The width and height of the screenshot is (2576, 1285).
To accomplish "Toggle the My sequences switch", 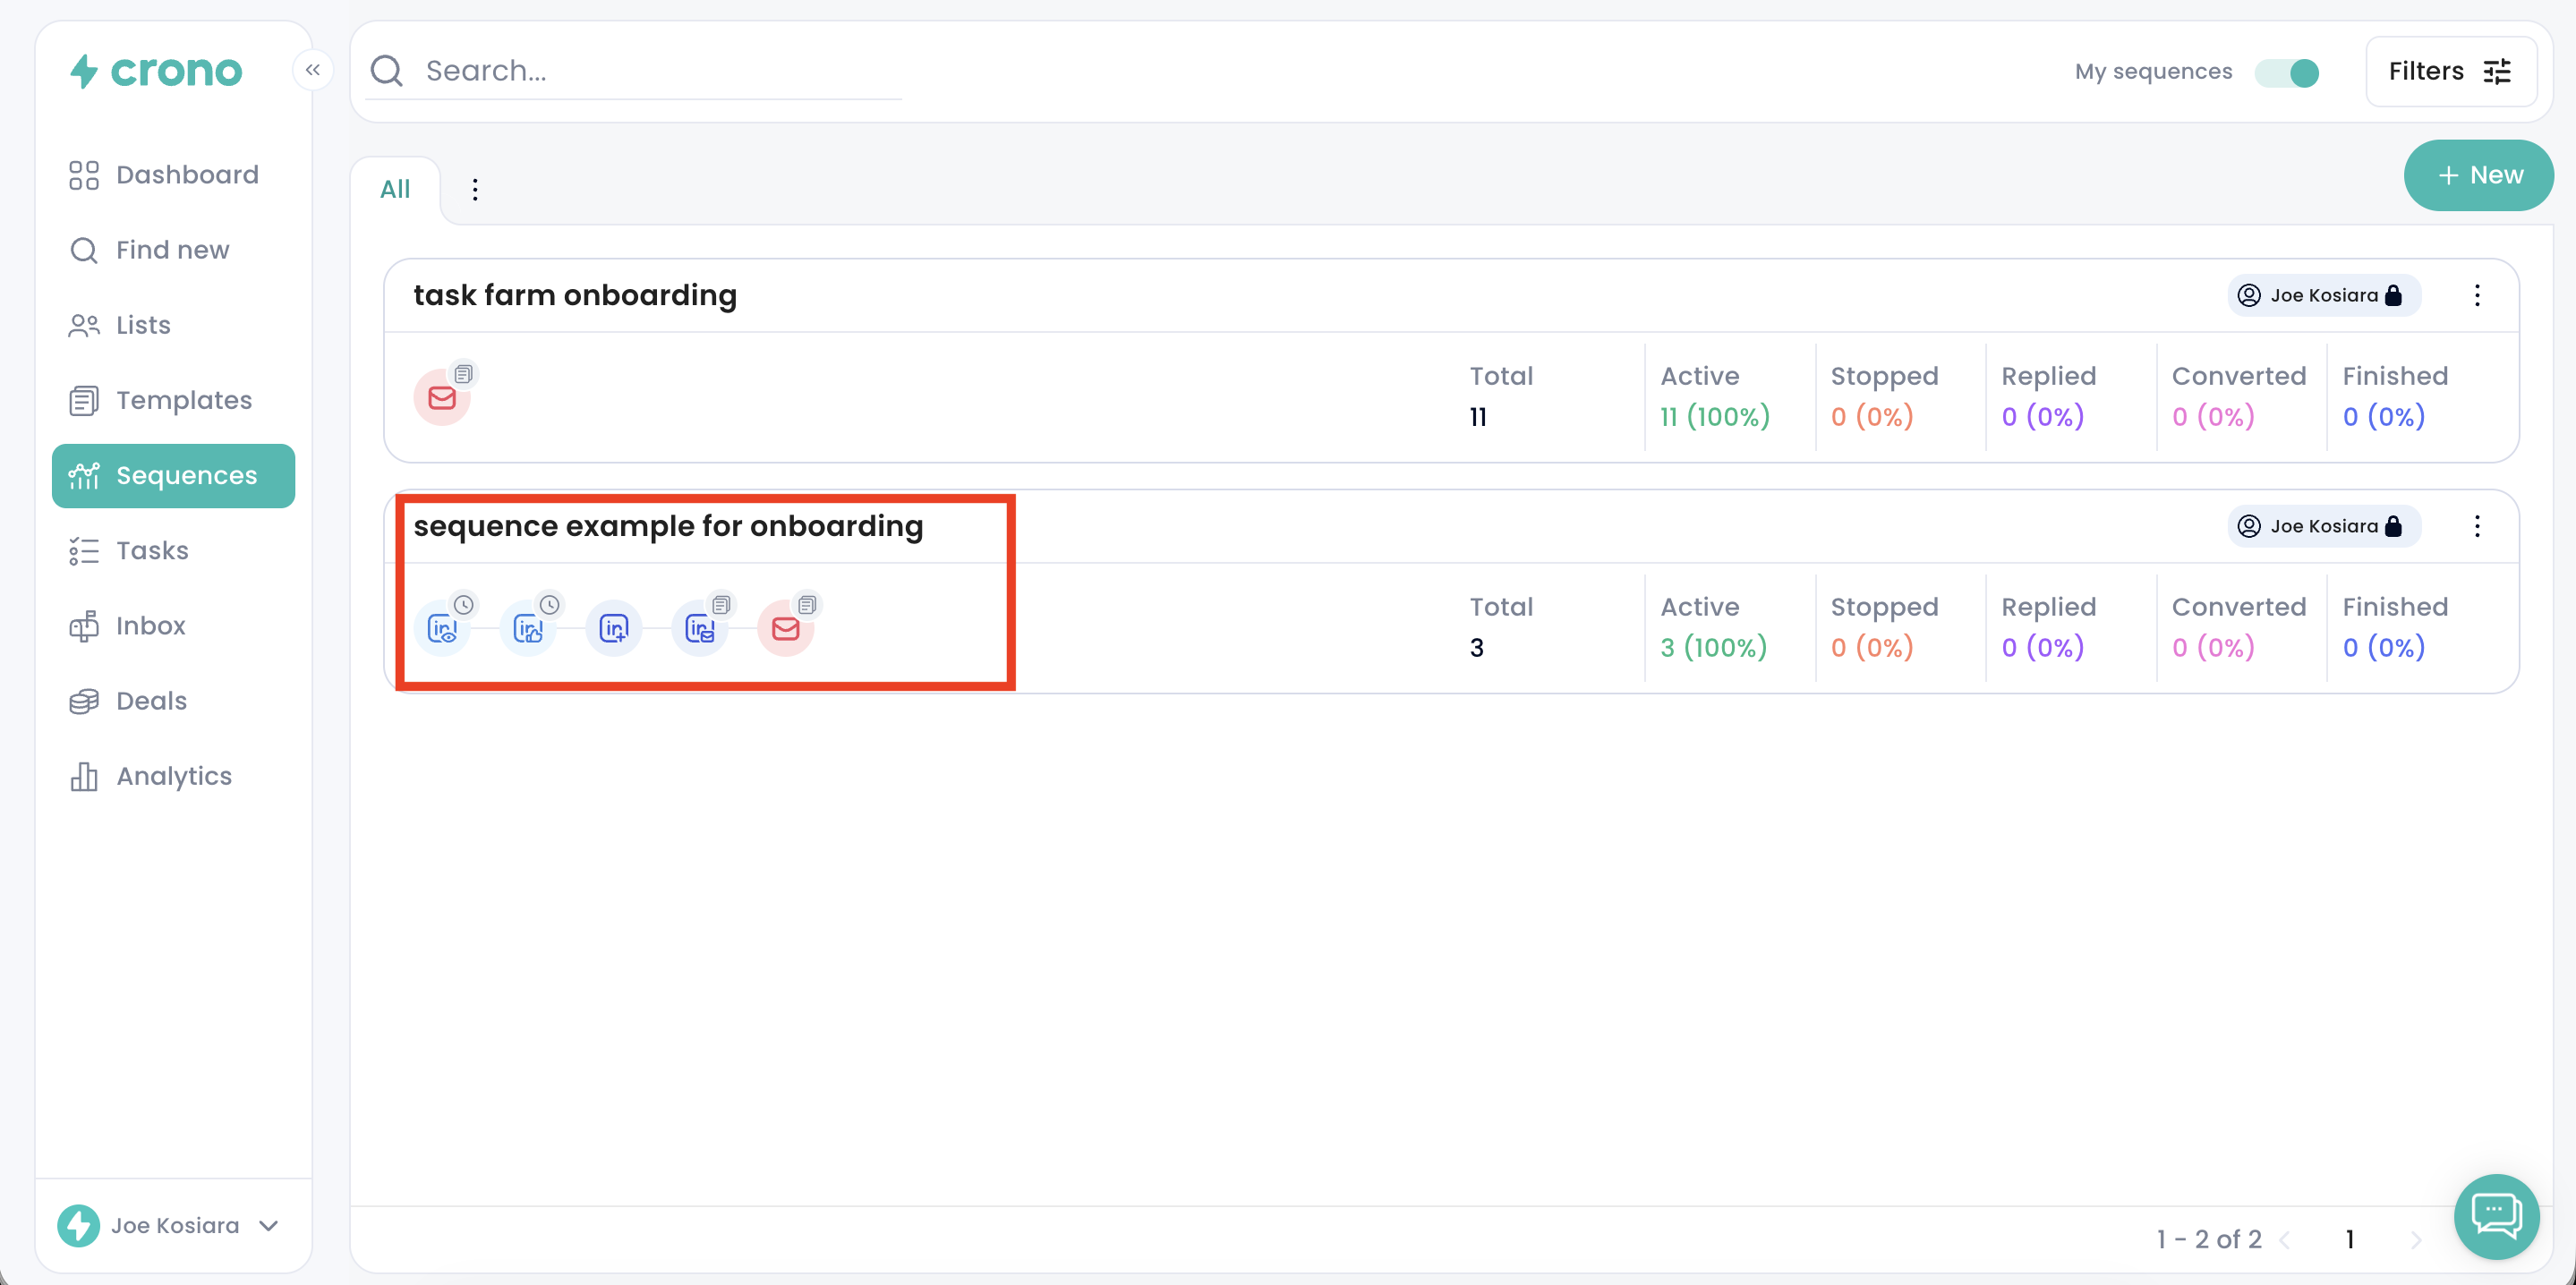I will click(x=2287, y=72).
